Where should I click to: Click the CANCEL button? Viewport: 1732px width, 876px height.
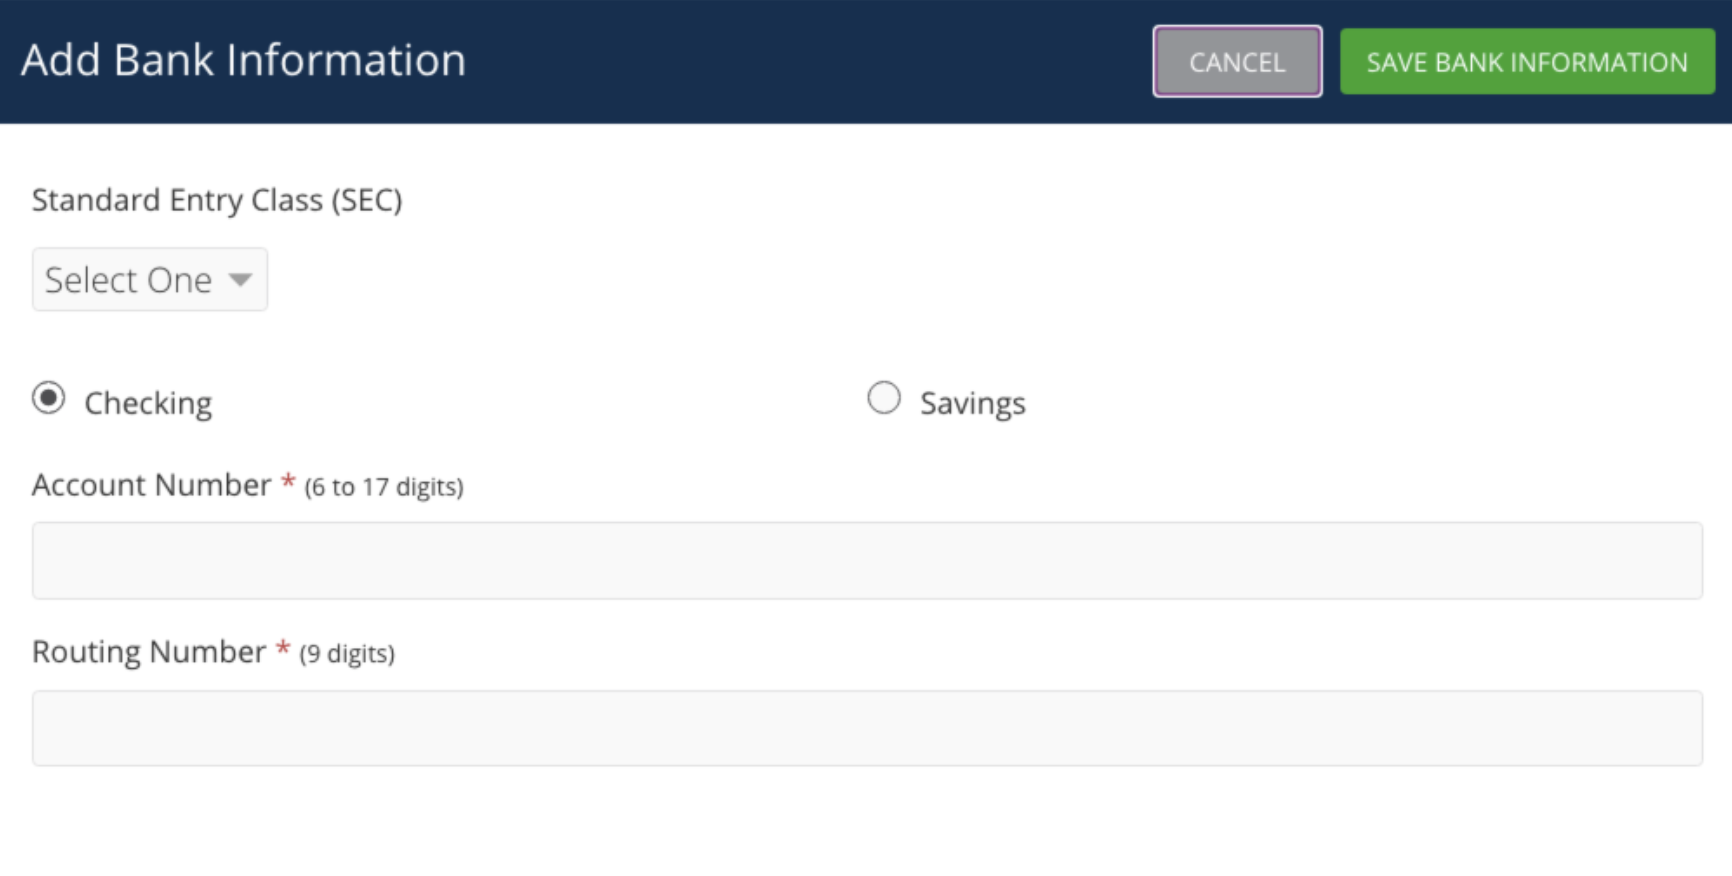point(1237,62)
